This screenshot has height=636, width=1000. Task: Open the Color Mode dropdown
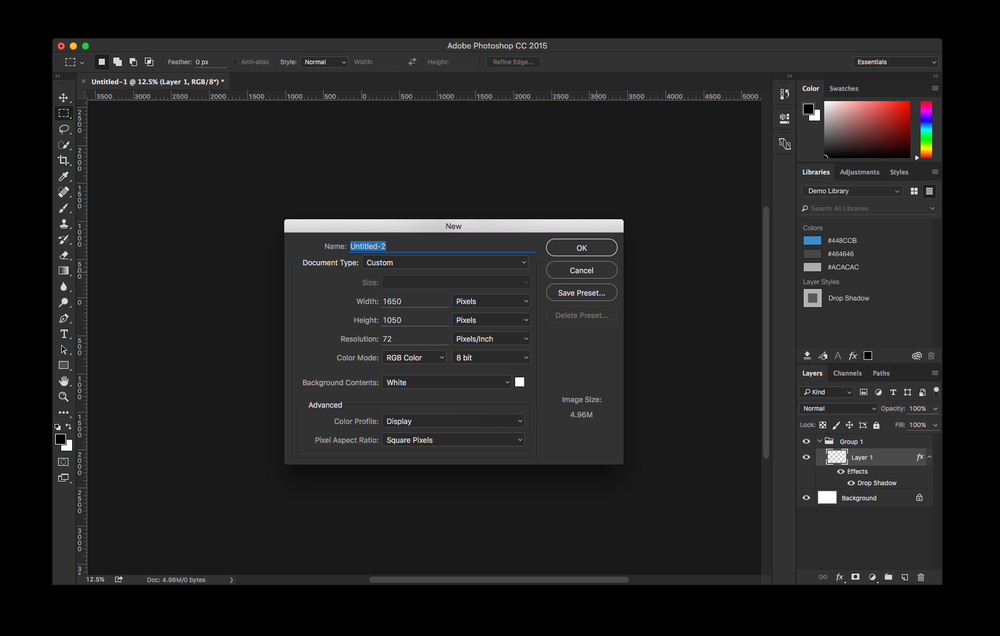(414, 358)
